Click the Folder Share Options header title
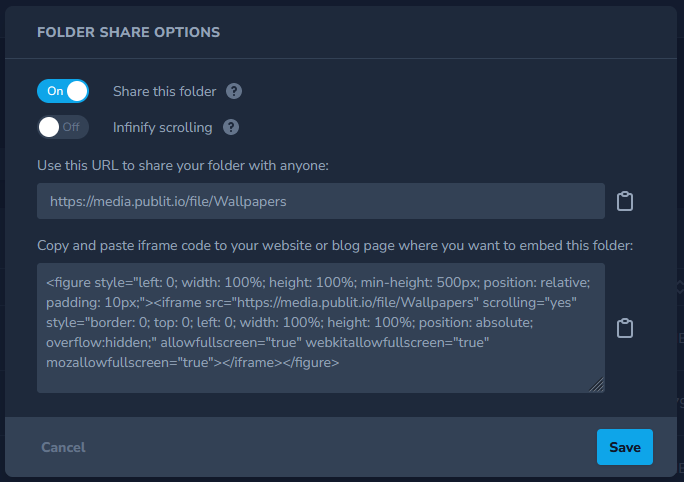The width and height of the screenshot is (684, 482). (x=129, y=32)
